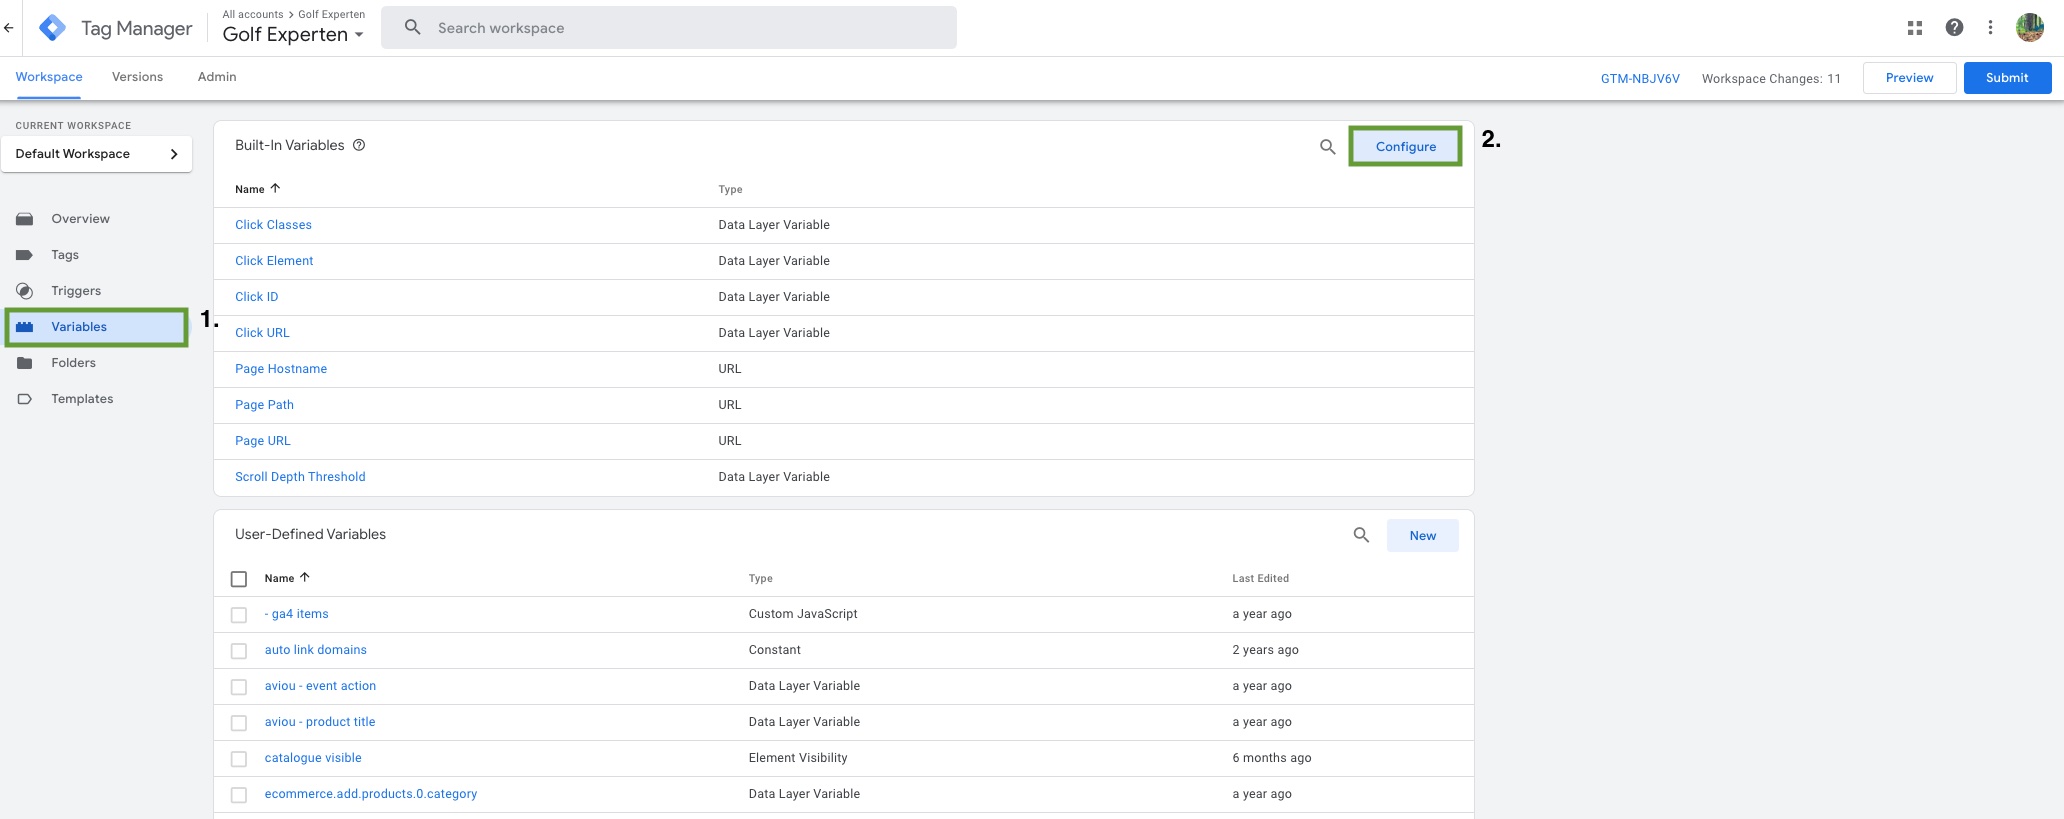Click the New variable button
Screen dimensions: 2064x819
(1422, 535)
